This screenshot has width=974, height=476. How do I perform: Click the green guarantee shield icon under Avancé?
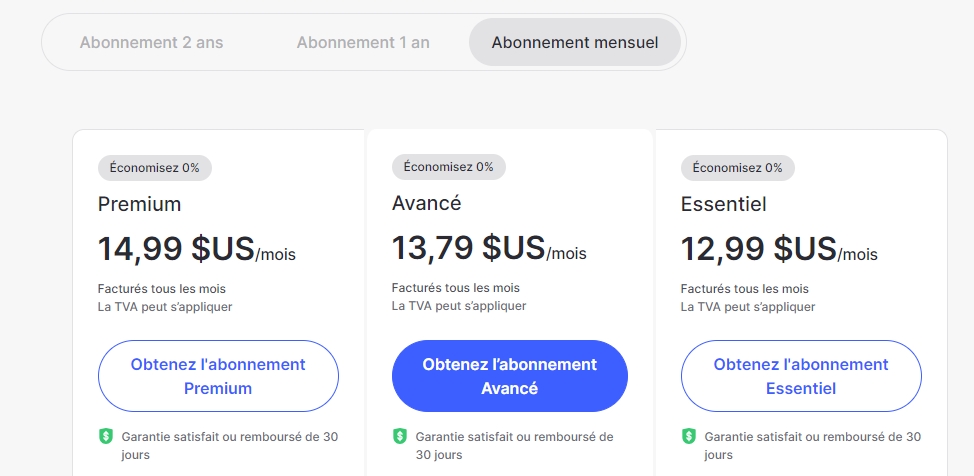click(399, 436)
